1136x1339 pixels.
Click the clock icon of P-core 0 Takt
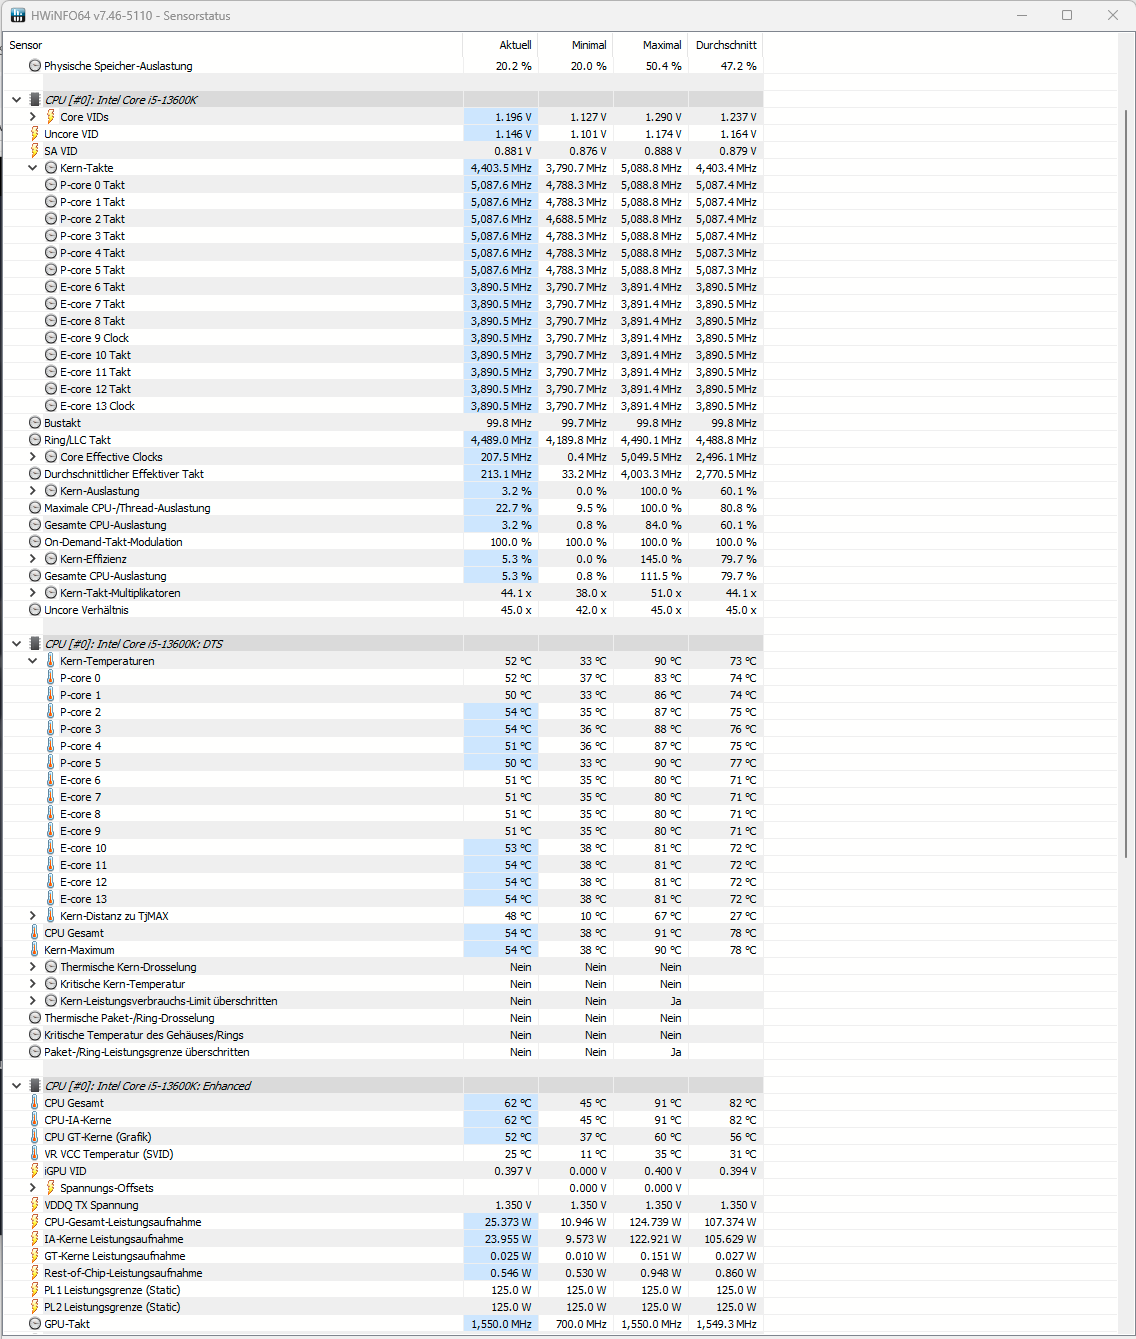[x=51, y=185]
